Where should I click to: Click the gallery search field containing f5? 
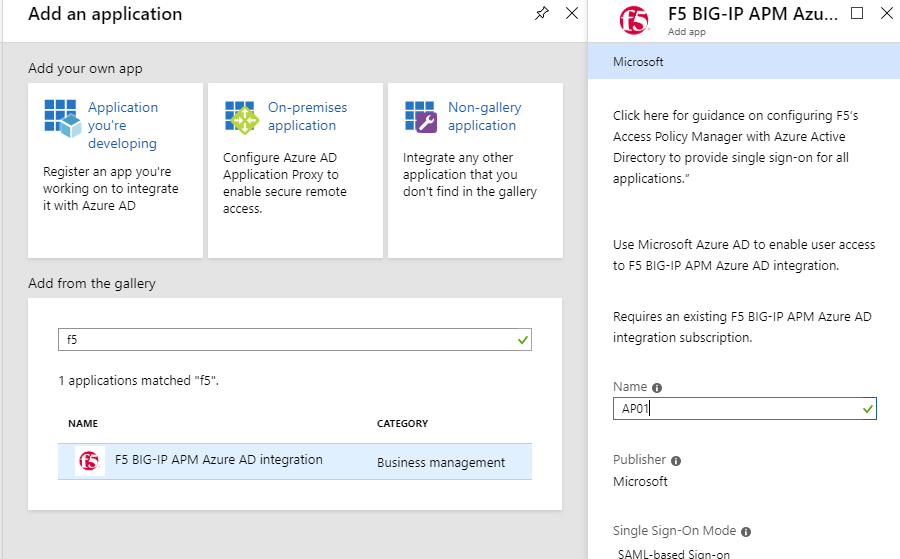point(294,340)
